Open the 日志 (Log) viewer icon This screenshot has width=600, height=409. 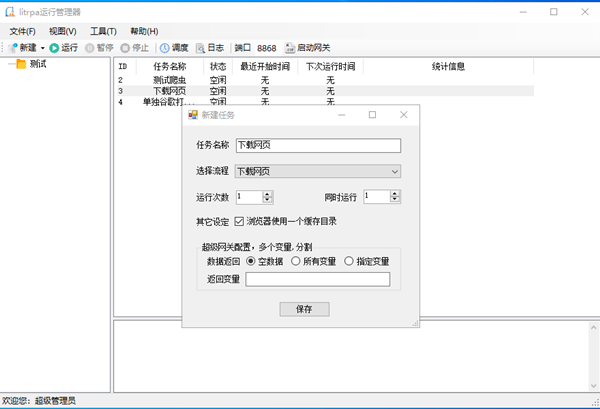pyautogui.click(x=200, y=47)
